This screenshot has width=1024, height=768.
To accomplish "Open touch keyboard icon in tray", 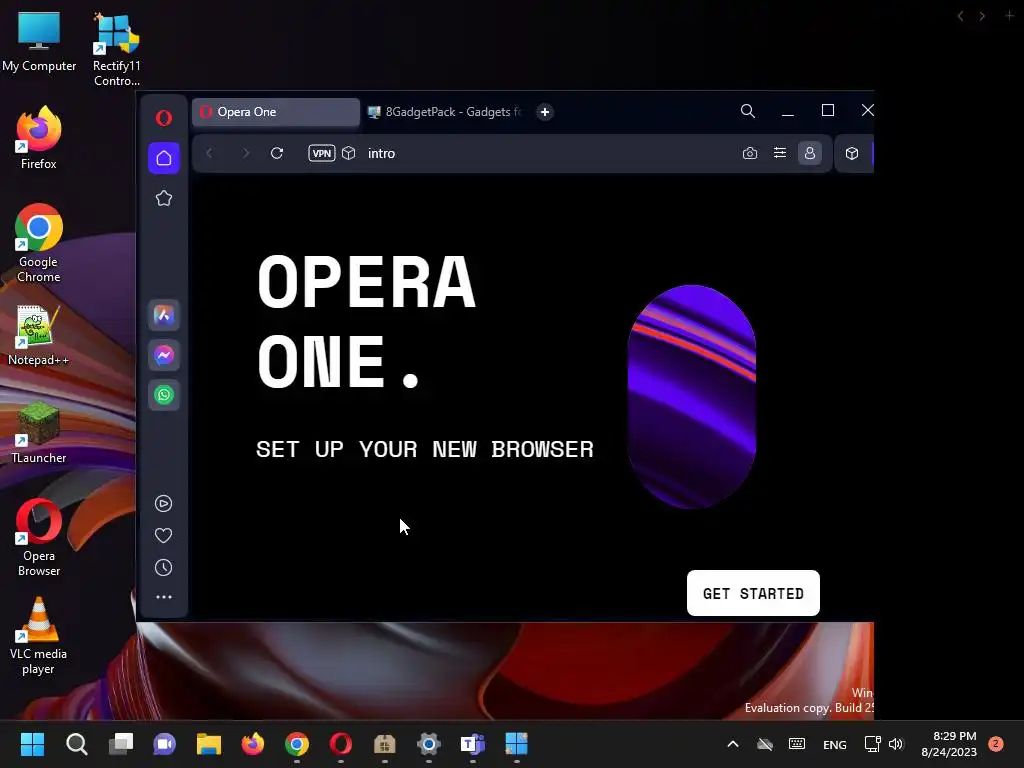I will tap(797, 744).
